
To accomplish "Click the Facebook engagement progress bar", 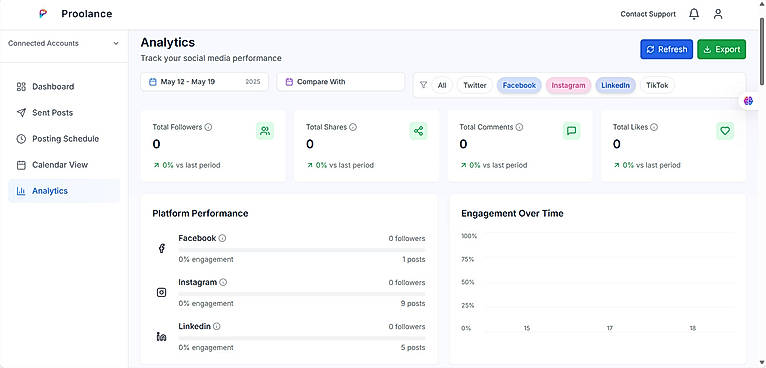I will [x=302, y=250].
